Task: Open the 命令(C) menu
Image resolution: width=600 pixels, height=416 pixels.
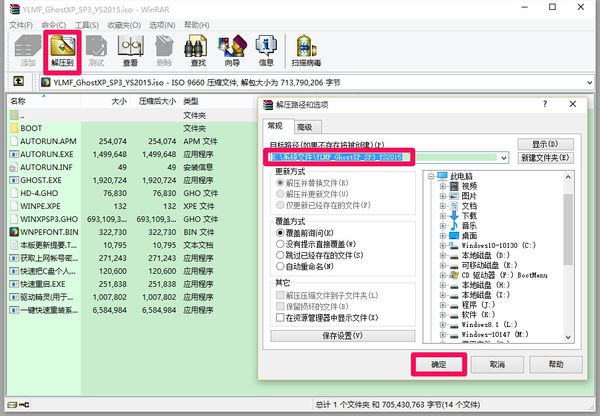Action: (54, 25)
